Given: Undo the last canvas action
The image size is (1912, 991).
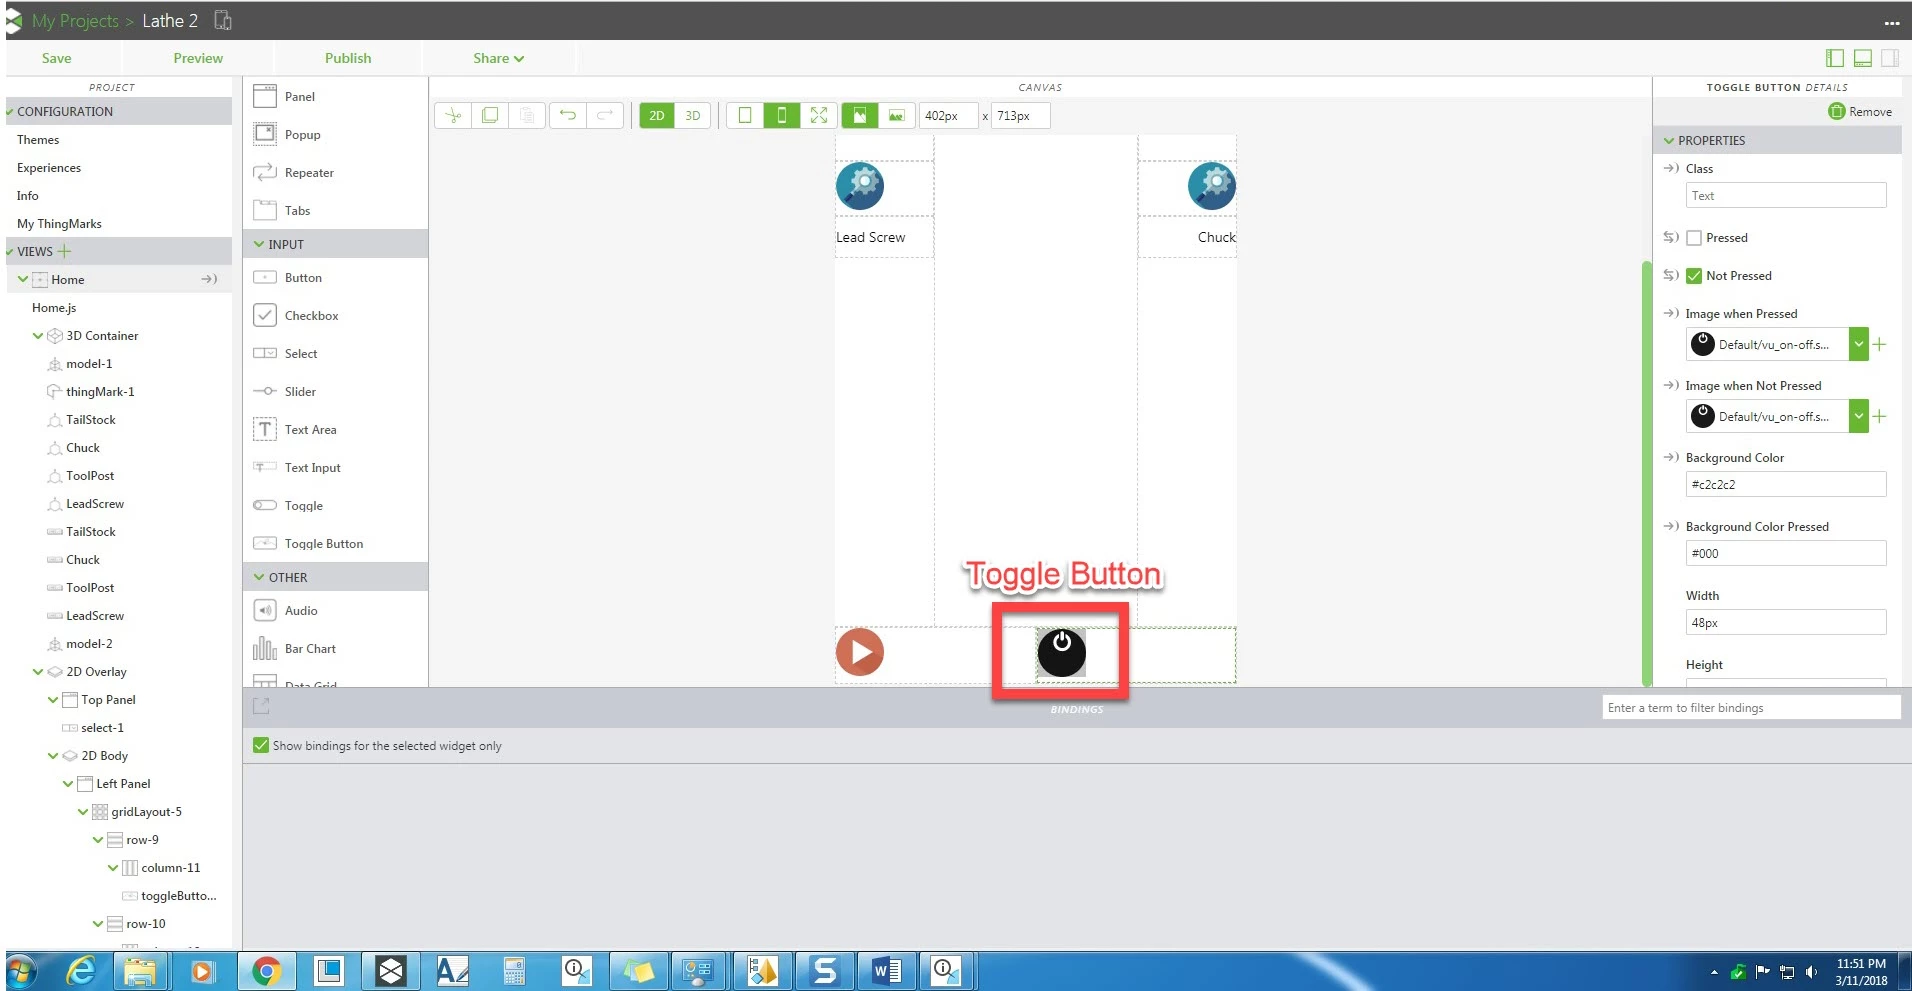Looking at the screenshot, I should click(568, 116).
